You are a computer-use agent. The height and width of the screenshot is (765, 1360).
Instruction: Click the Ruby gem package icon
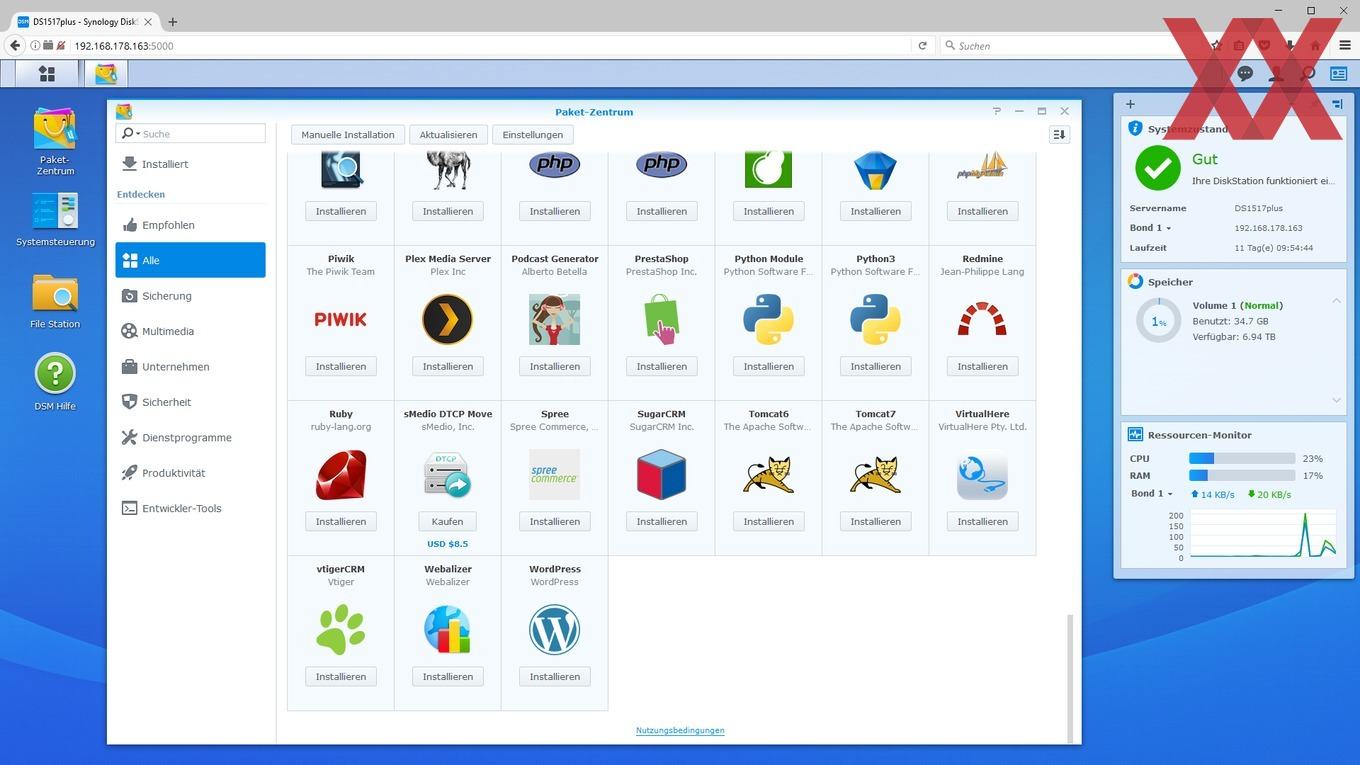(x=341, y=474)
